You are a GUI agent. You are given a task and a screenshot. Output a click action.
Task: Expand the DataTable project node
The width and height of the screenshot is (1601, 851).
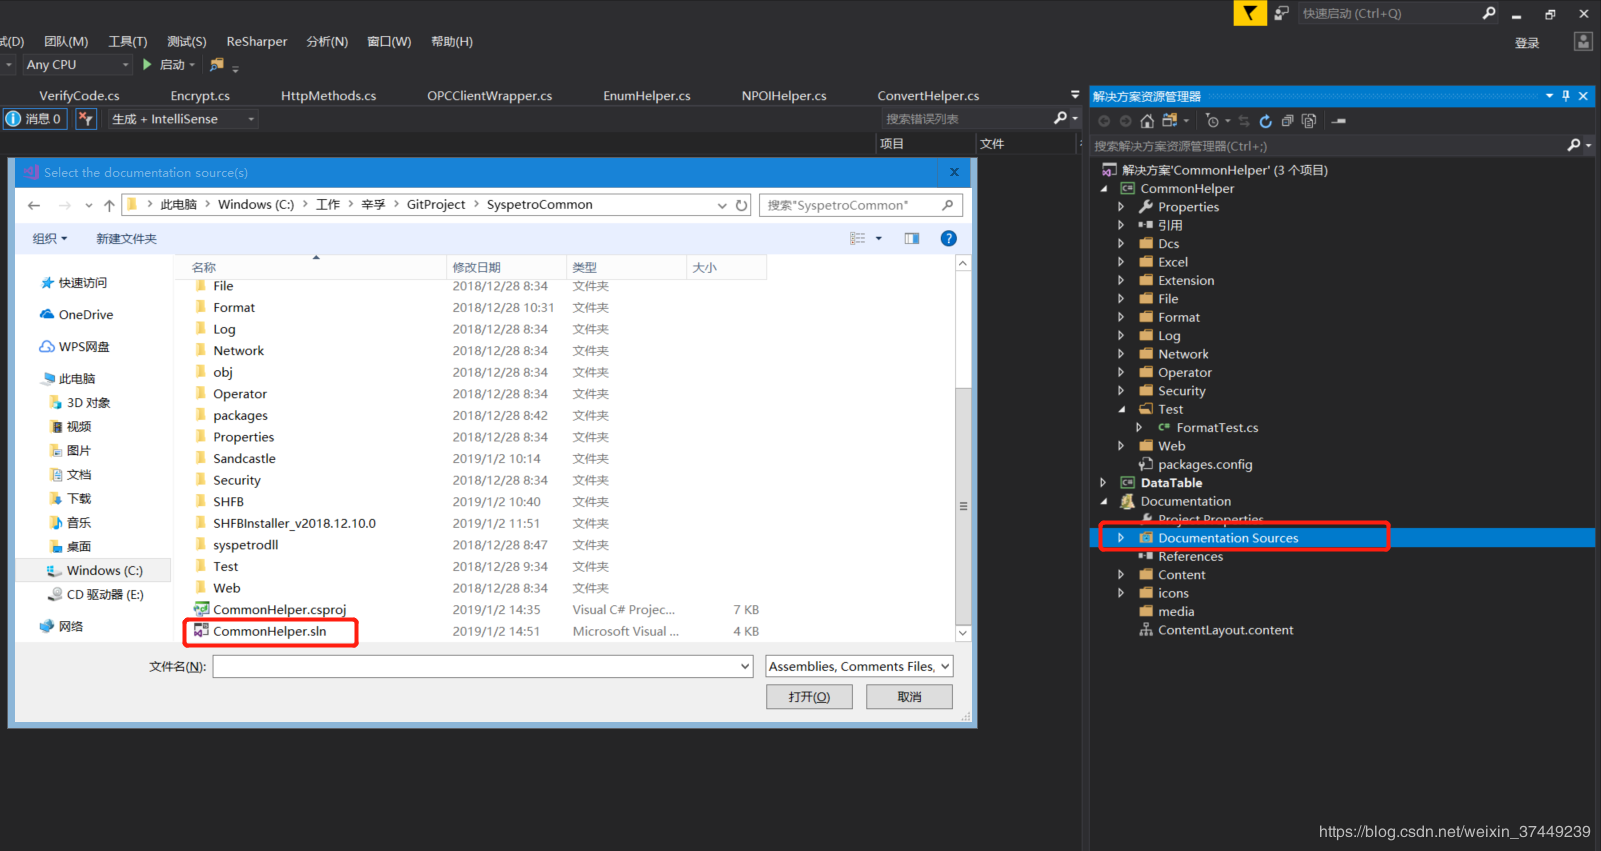(1103, 483)
